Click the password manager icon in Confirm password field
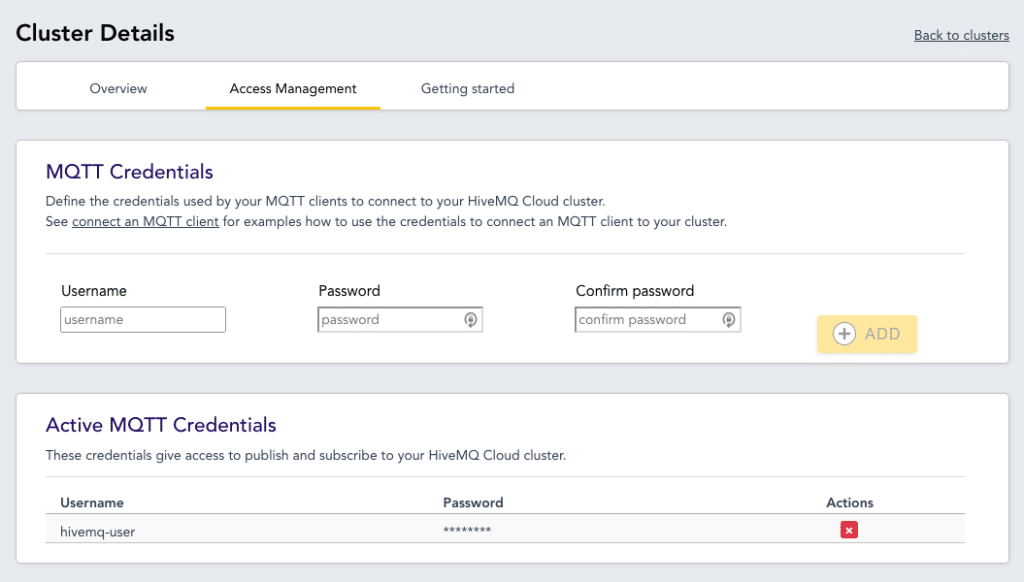1024x582 pixels. pyautogui.click(x=728, y=319)
